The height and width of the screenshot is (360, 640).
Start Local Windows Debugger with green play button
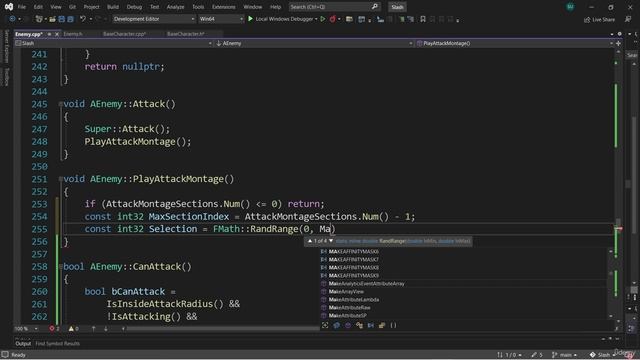[250, 19]
